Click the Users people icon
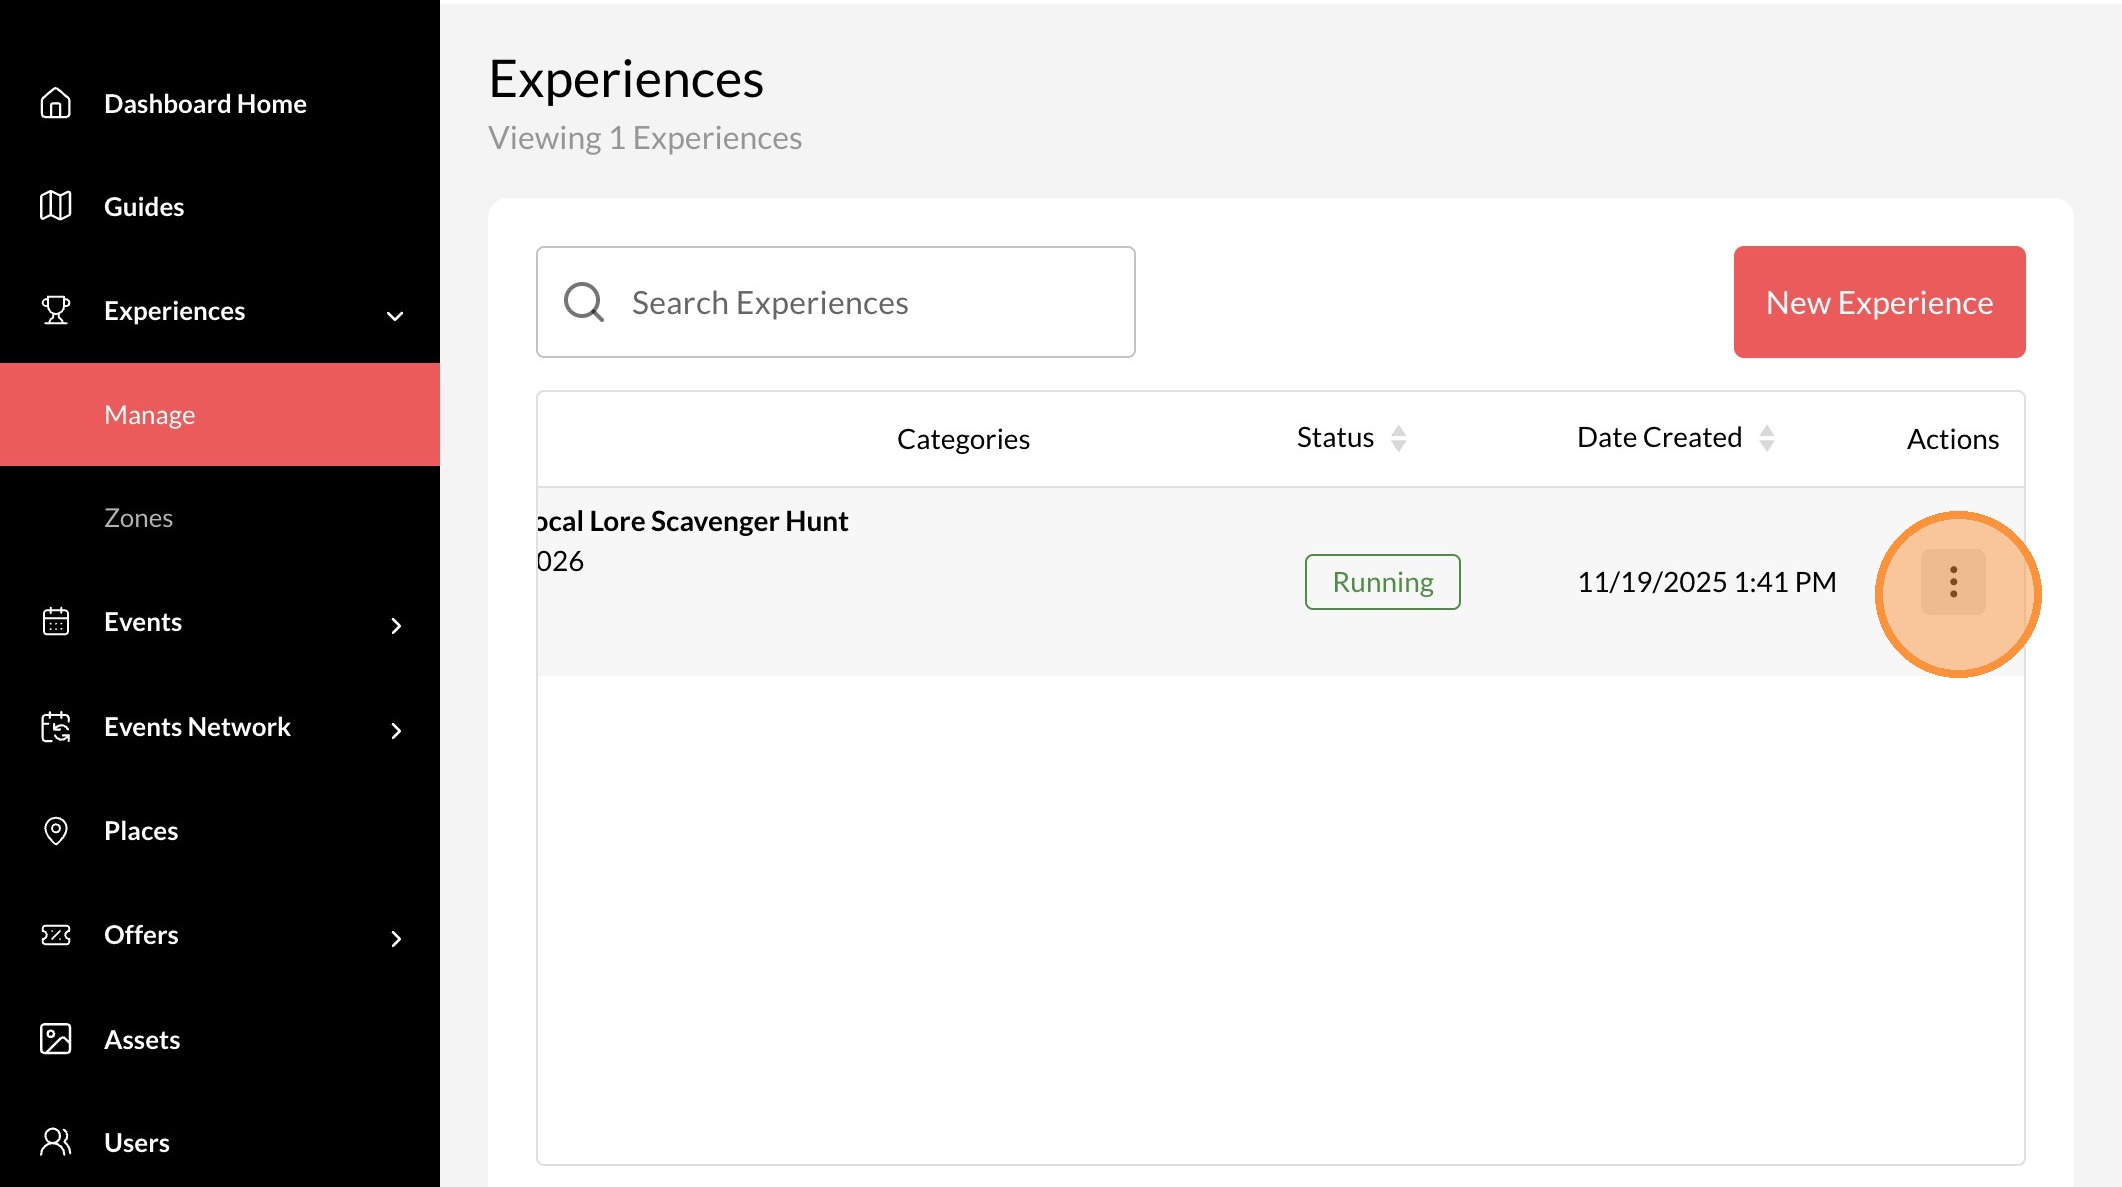The image size is (2122, 1187). click(56, 1142)
